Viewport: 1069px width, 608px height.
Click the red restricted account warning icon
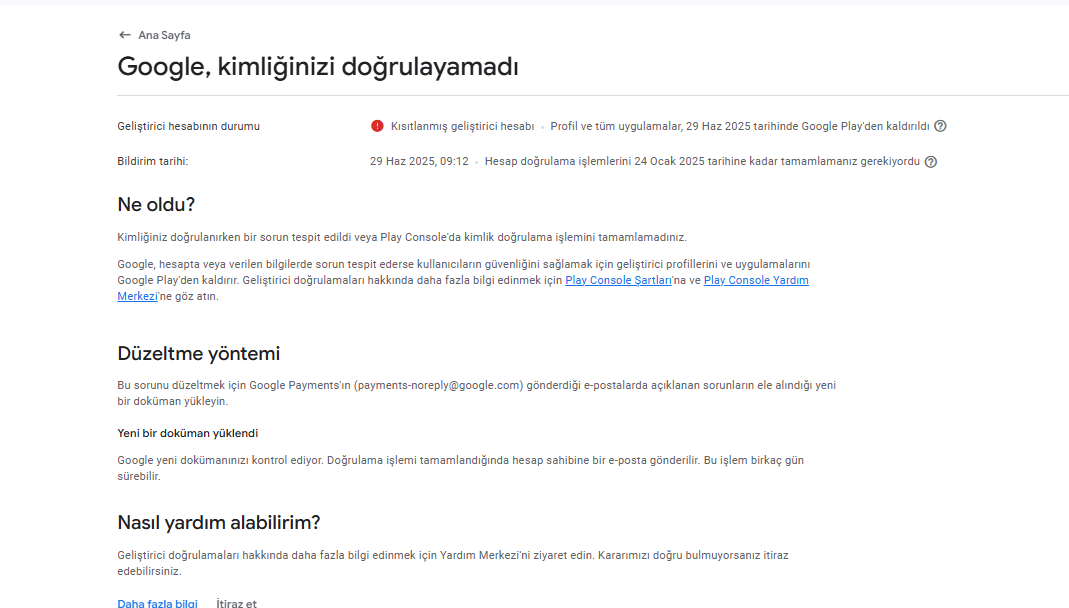(x=377, y=126)
